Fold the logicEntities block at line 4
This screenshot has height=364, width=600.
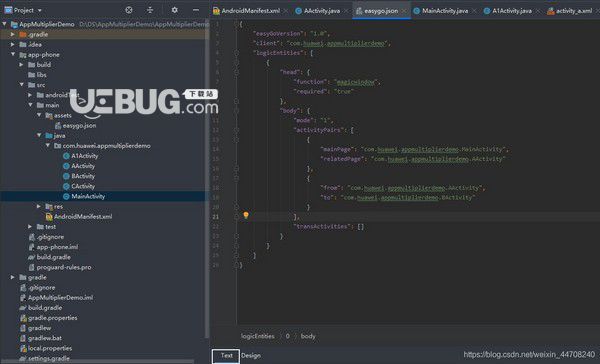[236, 53]
